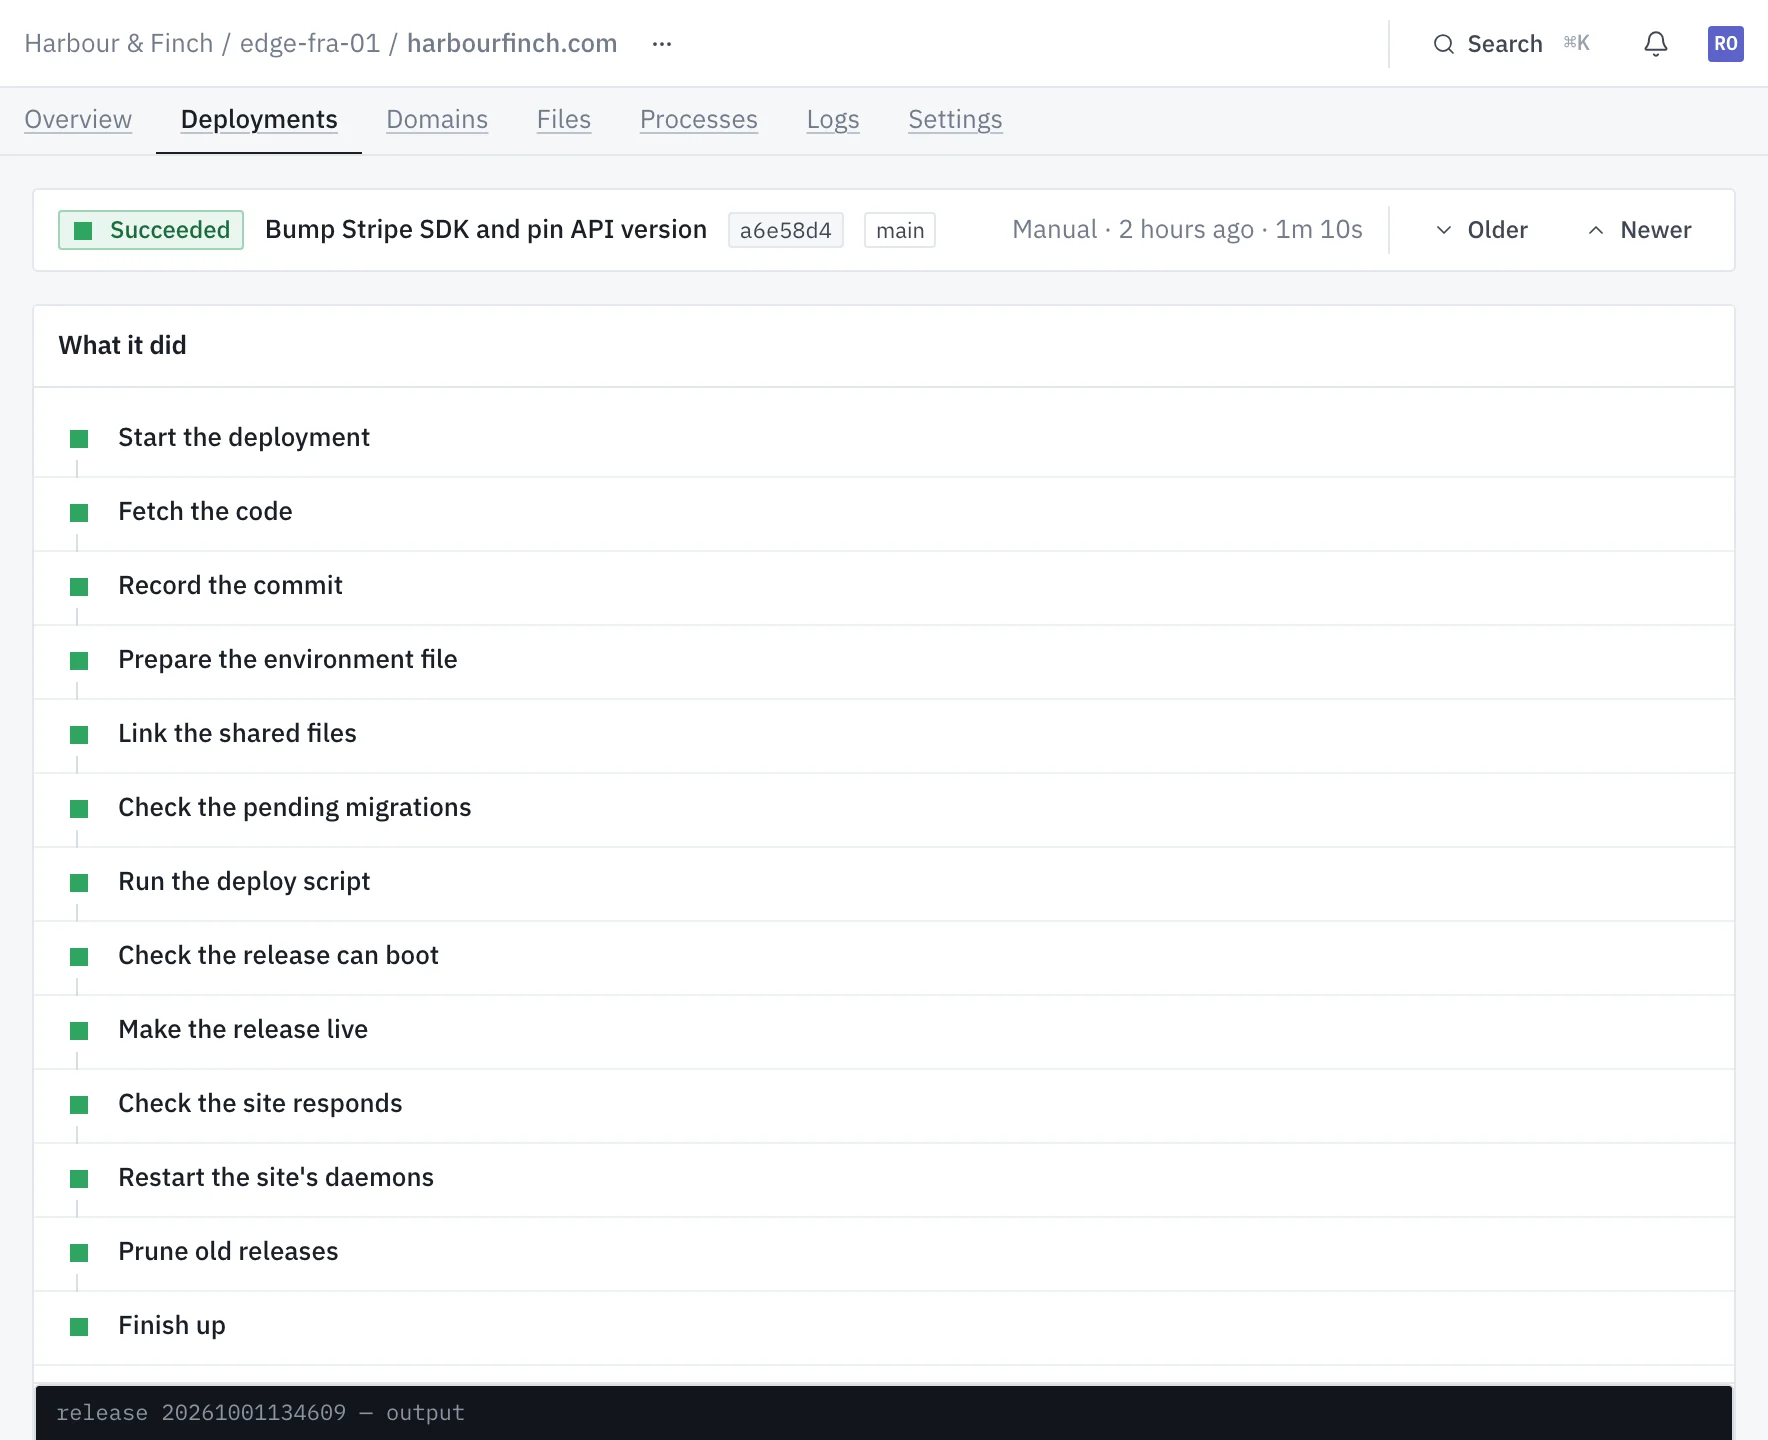Click the green status square for Start the deployment
This screenshot has height=1440, width=1768.
(x=79, y=439)
